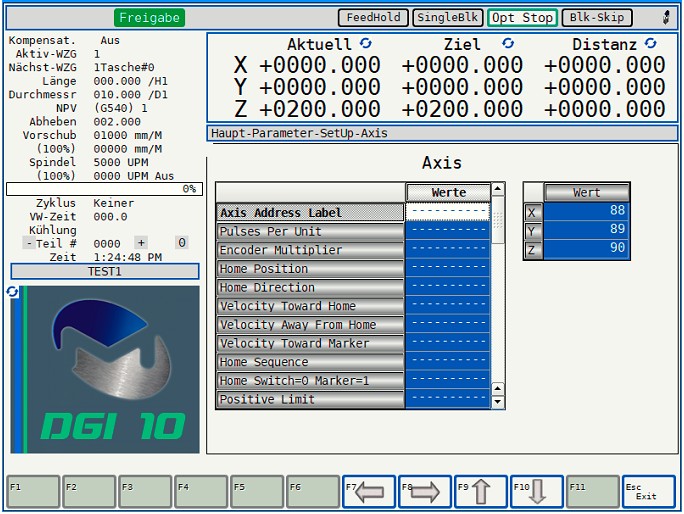Select the Z axis row header
684x514 pixels.
point(533,250)
